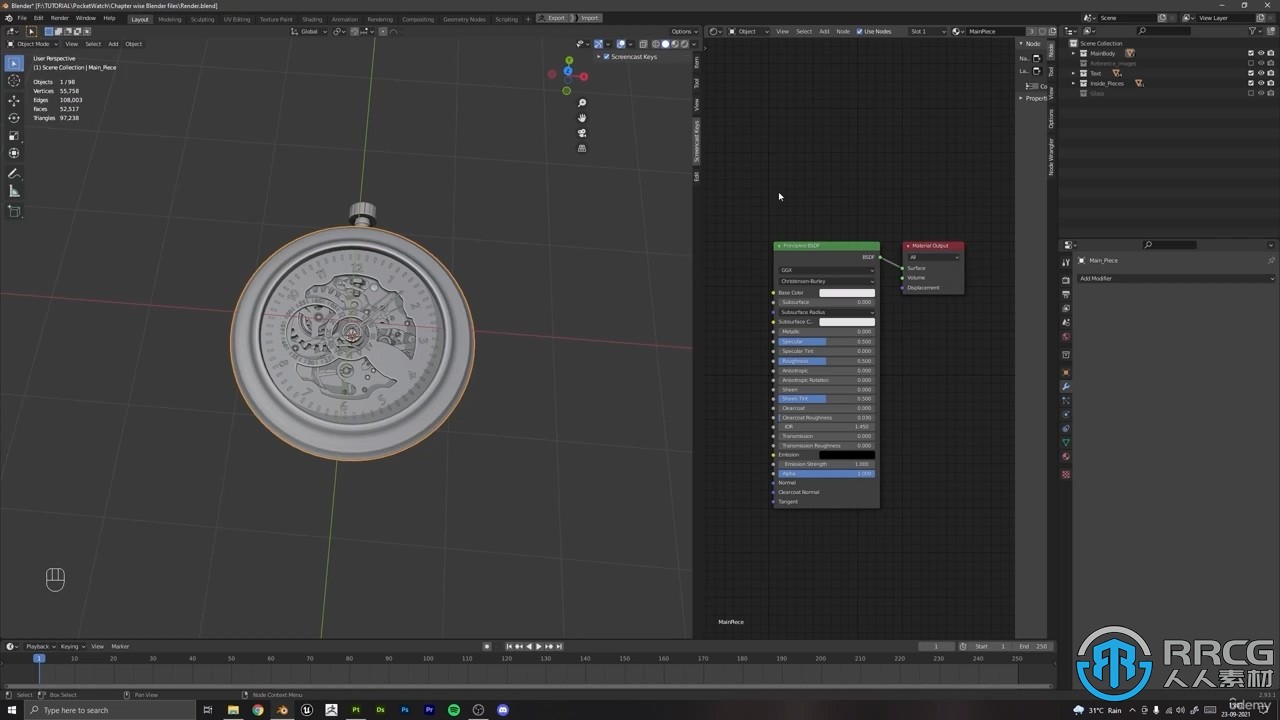Screen dimensions: 1280x720
Task: Open the File menu
Action: coord(22,18)
